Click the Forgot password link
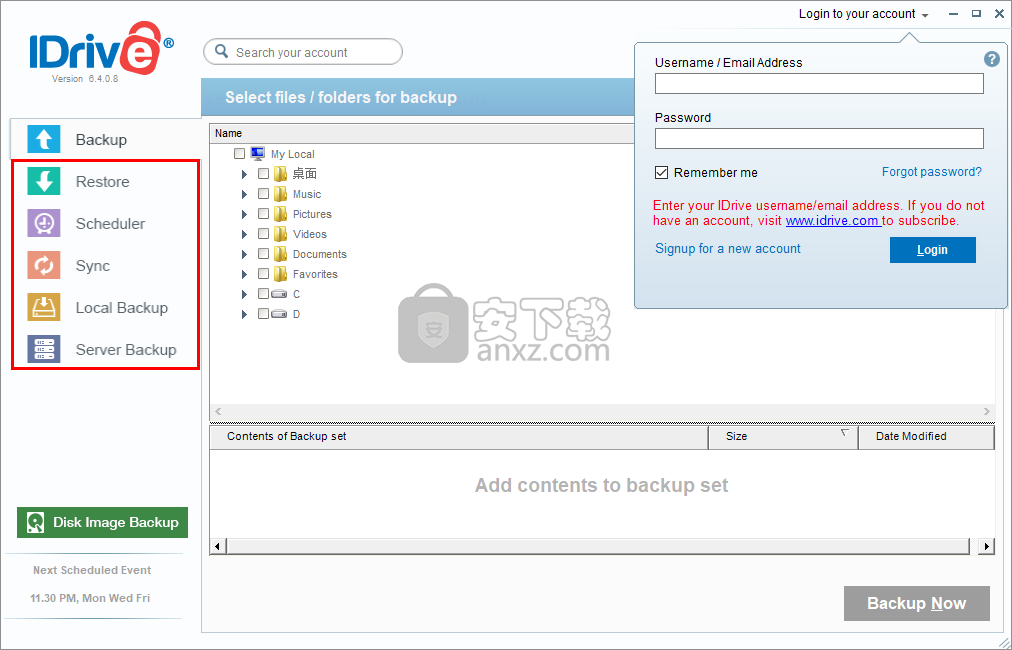The height and width of the screenshot is (650, 1012). 931,172
